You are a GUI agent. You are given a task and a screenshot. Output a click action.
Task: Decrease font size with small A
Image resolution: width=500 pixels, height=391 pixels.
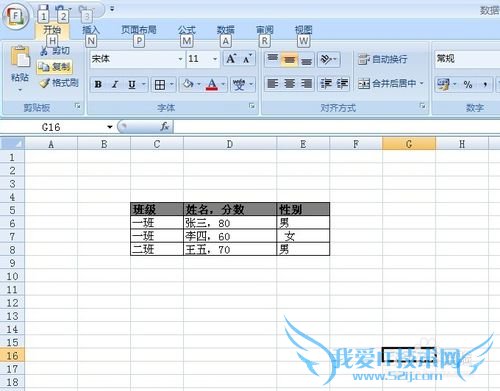[x=247, y=59]
